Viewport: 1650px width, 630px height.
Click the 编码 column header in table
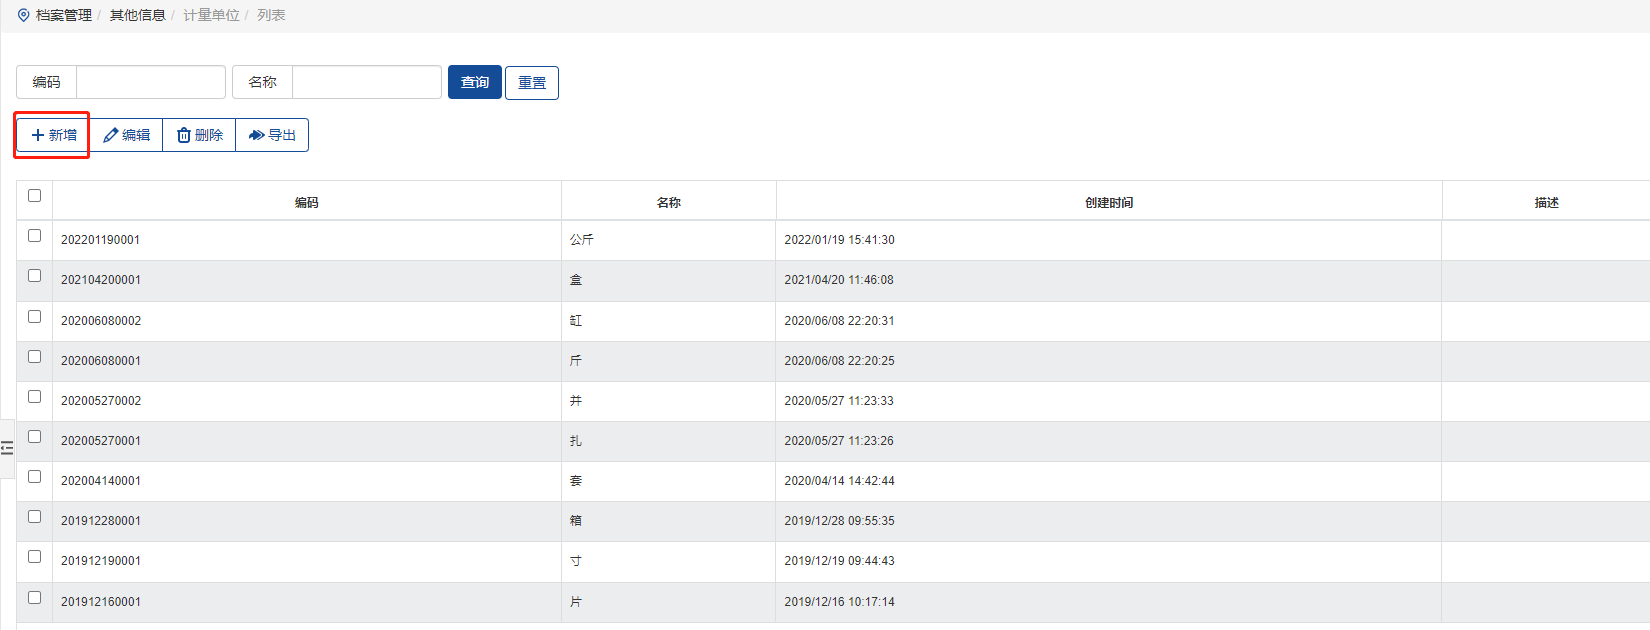click(x=307, y=203)
